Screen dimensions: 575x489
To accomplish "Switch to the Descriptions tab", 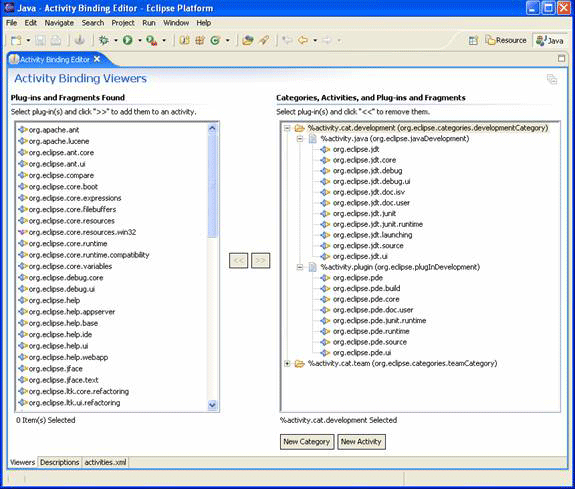I will tap(59, 462).
